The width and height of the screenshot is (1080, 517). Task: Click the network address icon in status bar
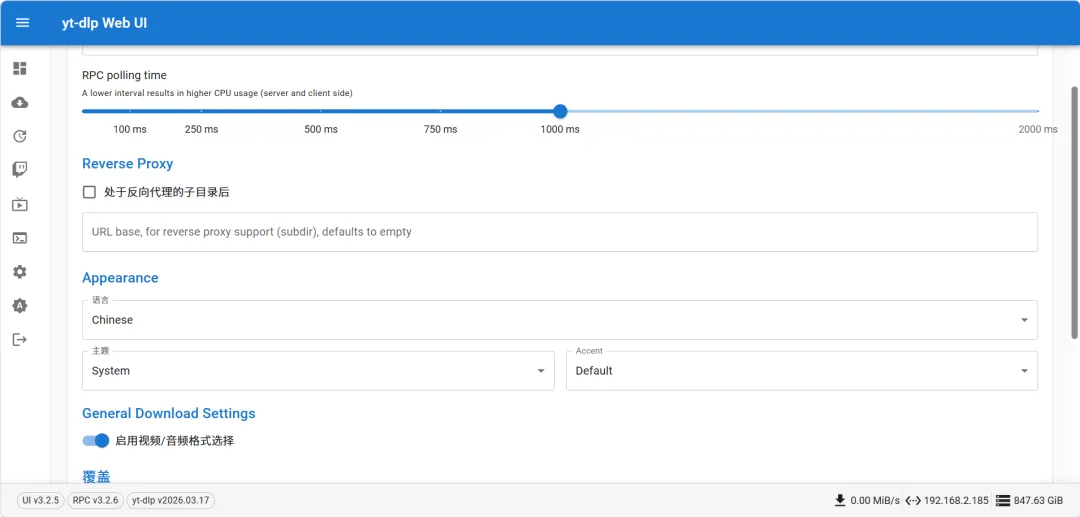click(x=913, y=500)
